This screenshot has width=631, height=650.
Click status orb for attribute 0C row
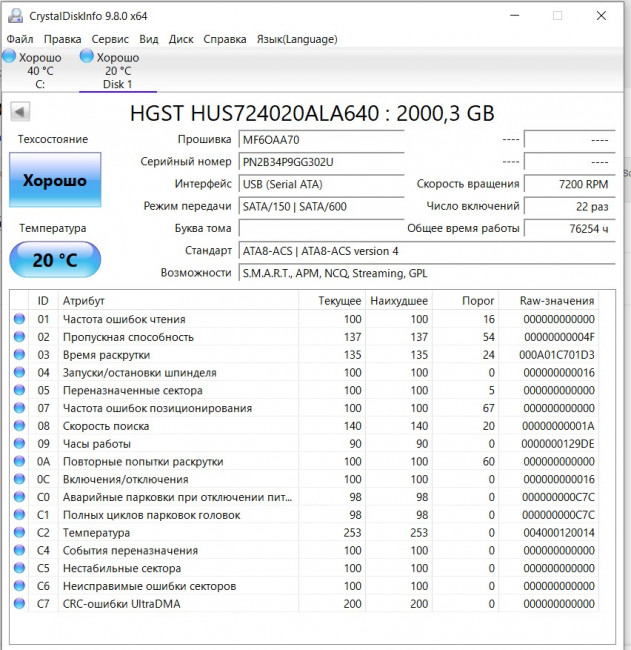pyautogui.click(x=19, y=479)
